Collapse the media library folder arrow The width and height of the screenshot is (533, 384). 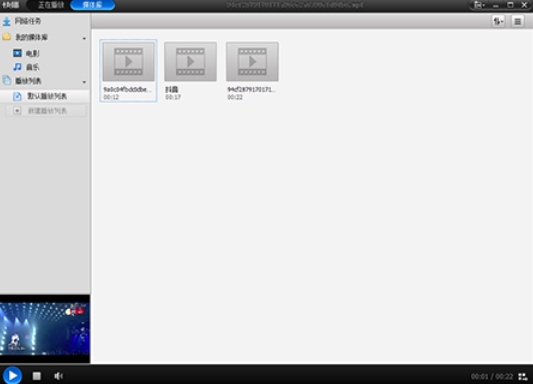point(84,38)
